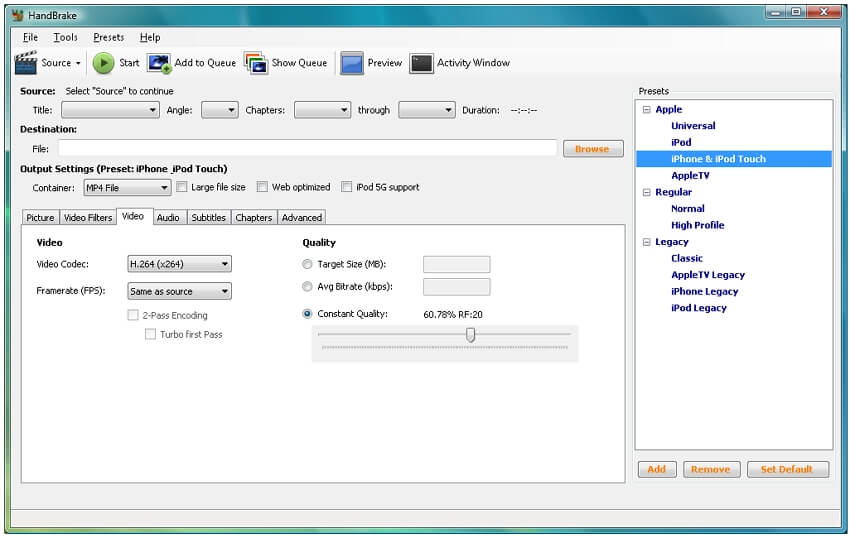Click the Activity Window terminal icon
The image size is (850, 538).
(x=421, y=63)
